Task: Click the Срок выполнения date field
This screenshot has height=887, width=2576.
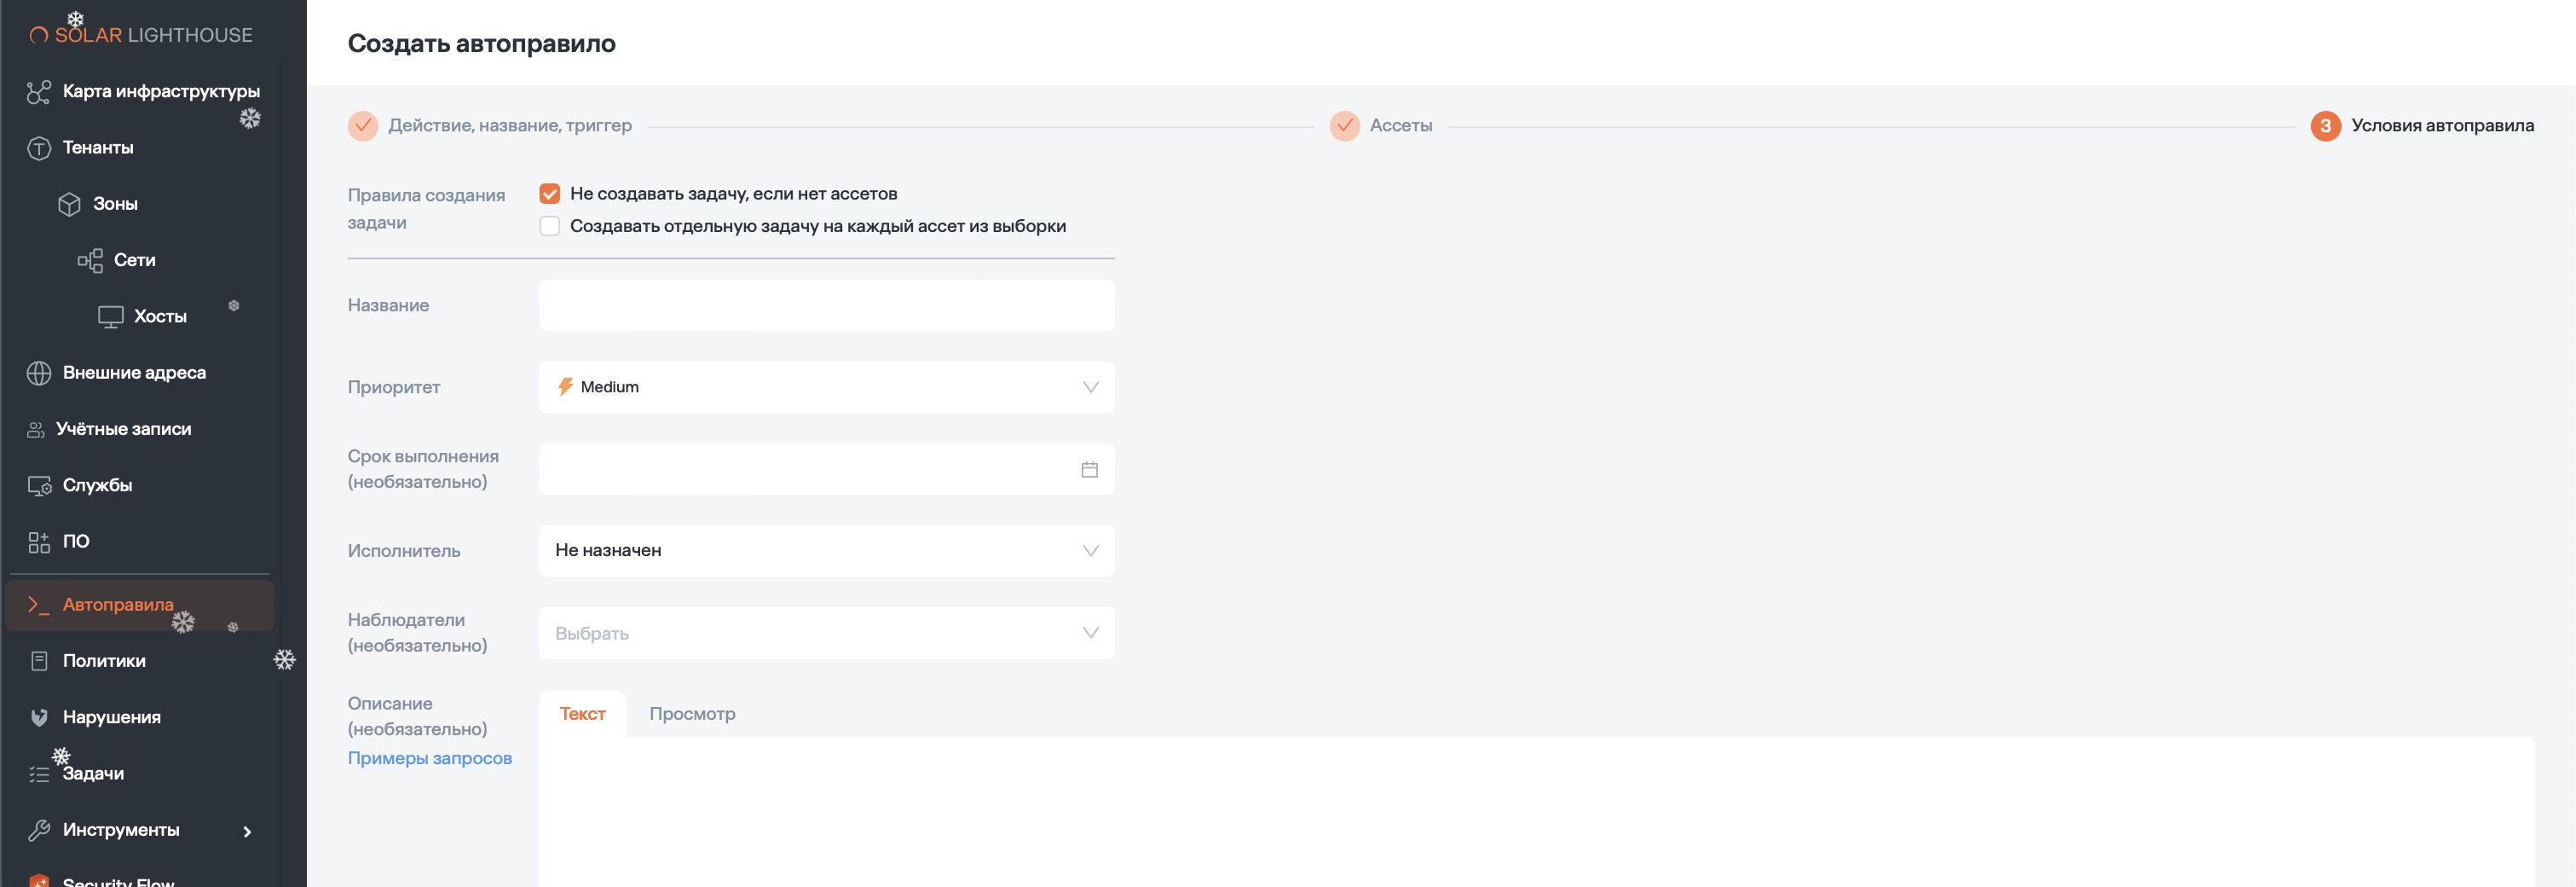Action: coord(826,469)
